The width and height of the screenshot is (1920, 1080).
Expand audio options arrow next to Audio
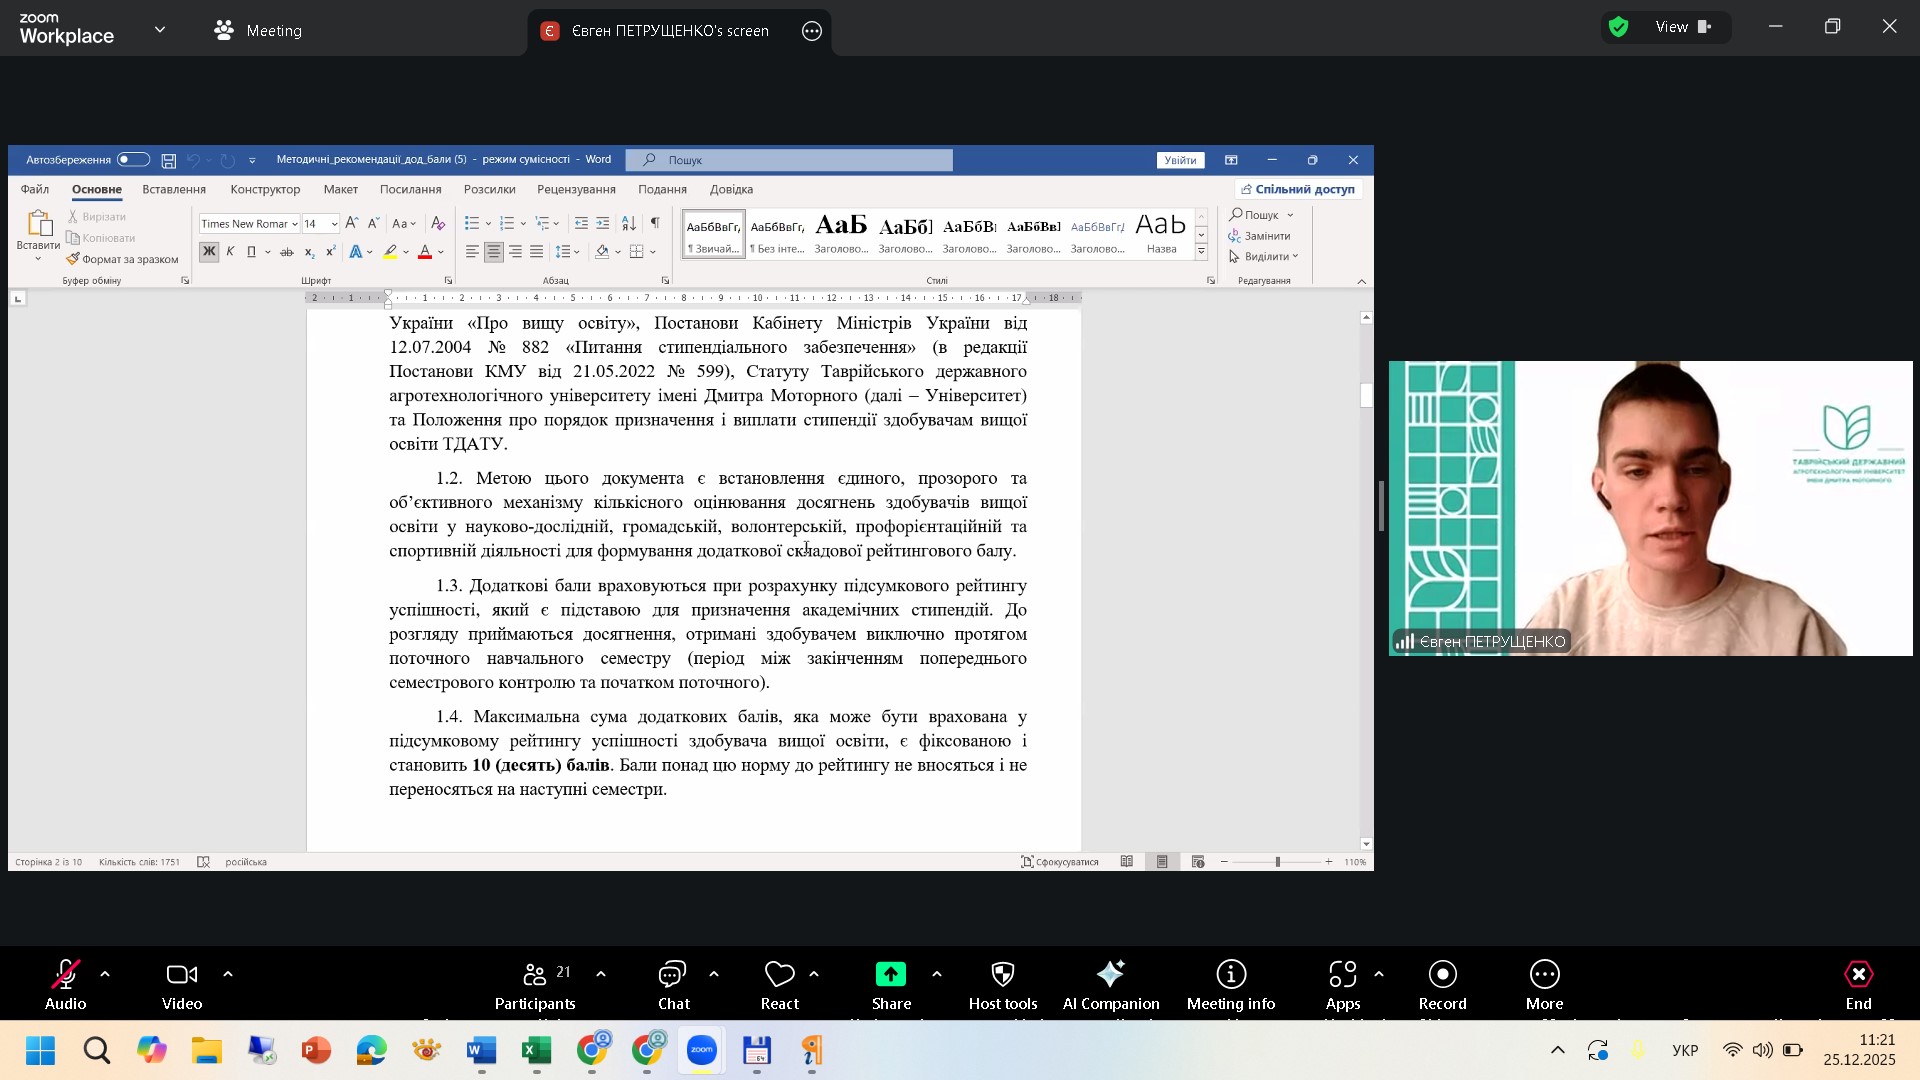pyautogui.click(x=105, y=974)
